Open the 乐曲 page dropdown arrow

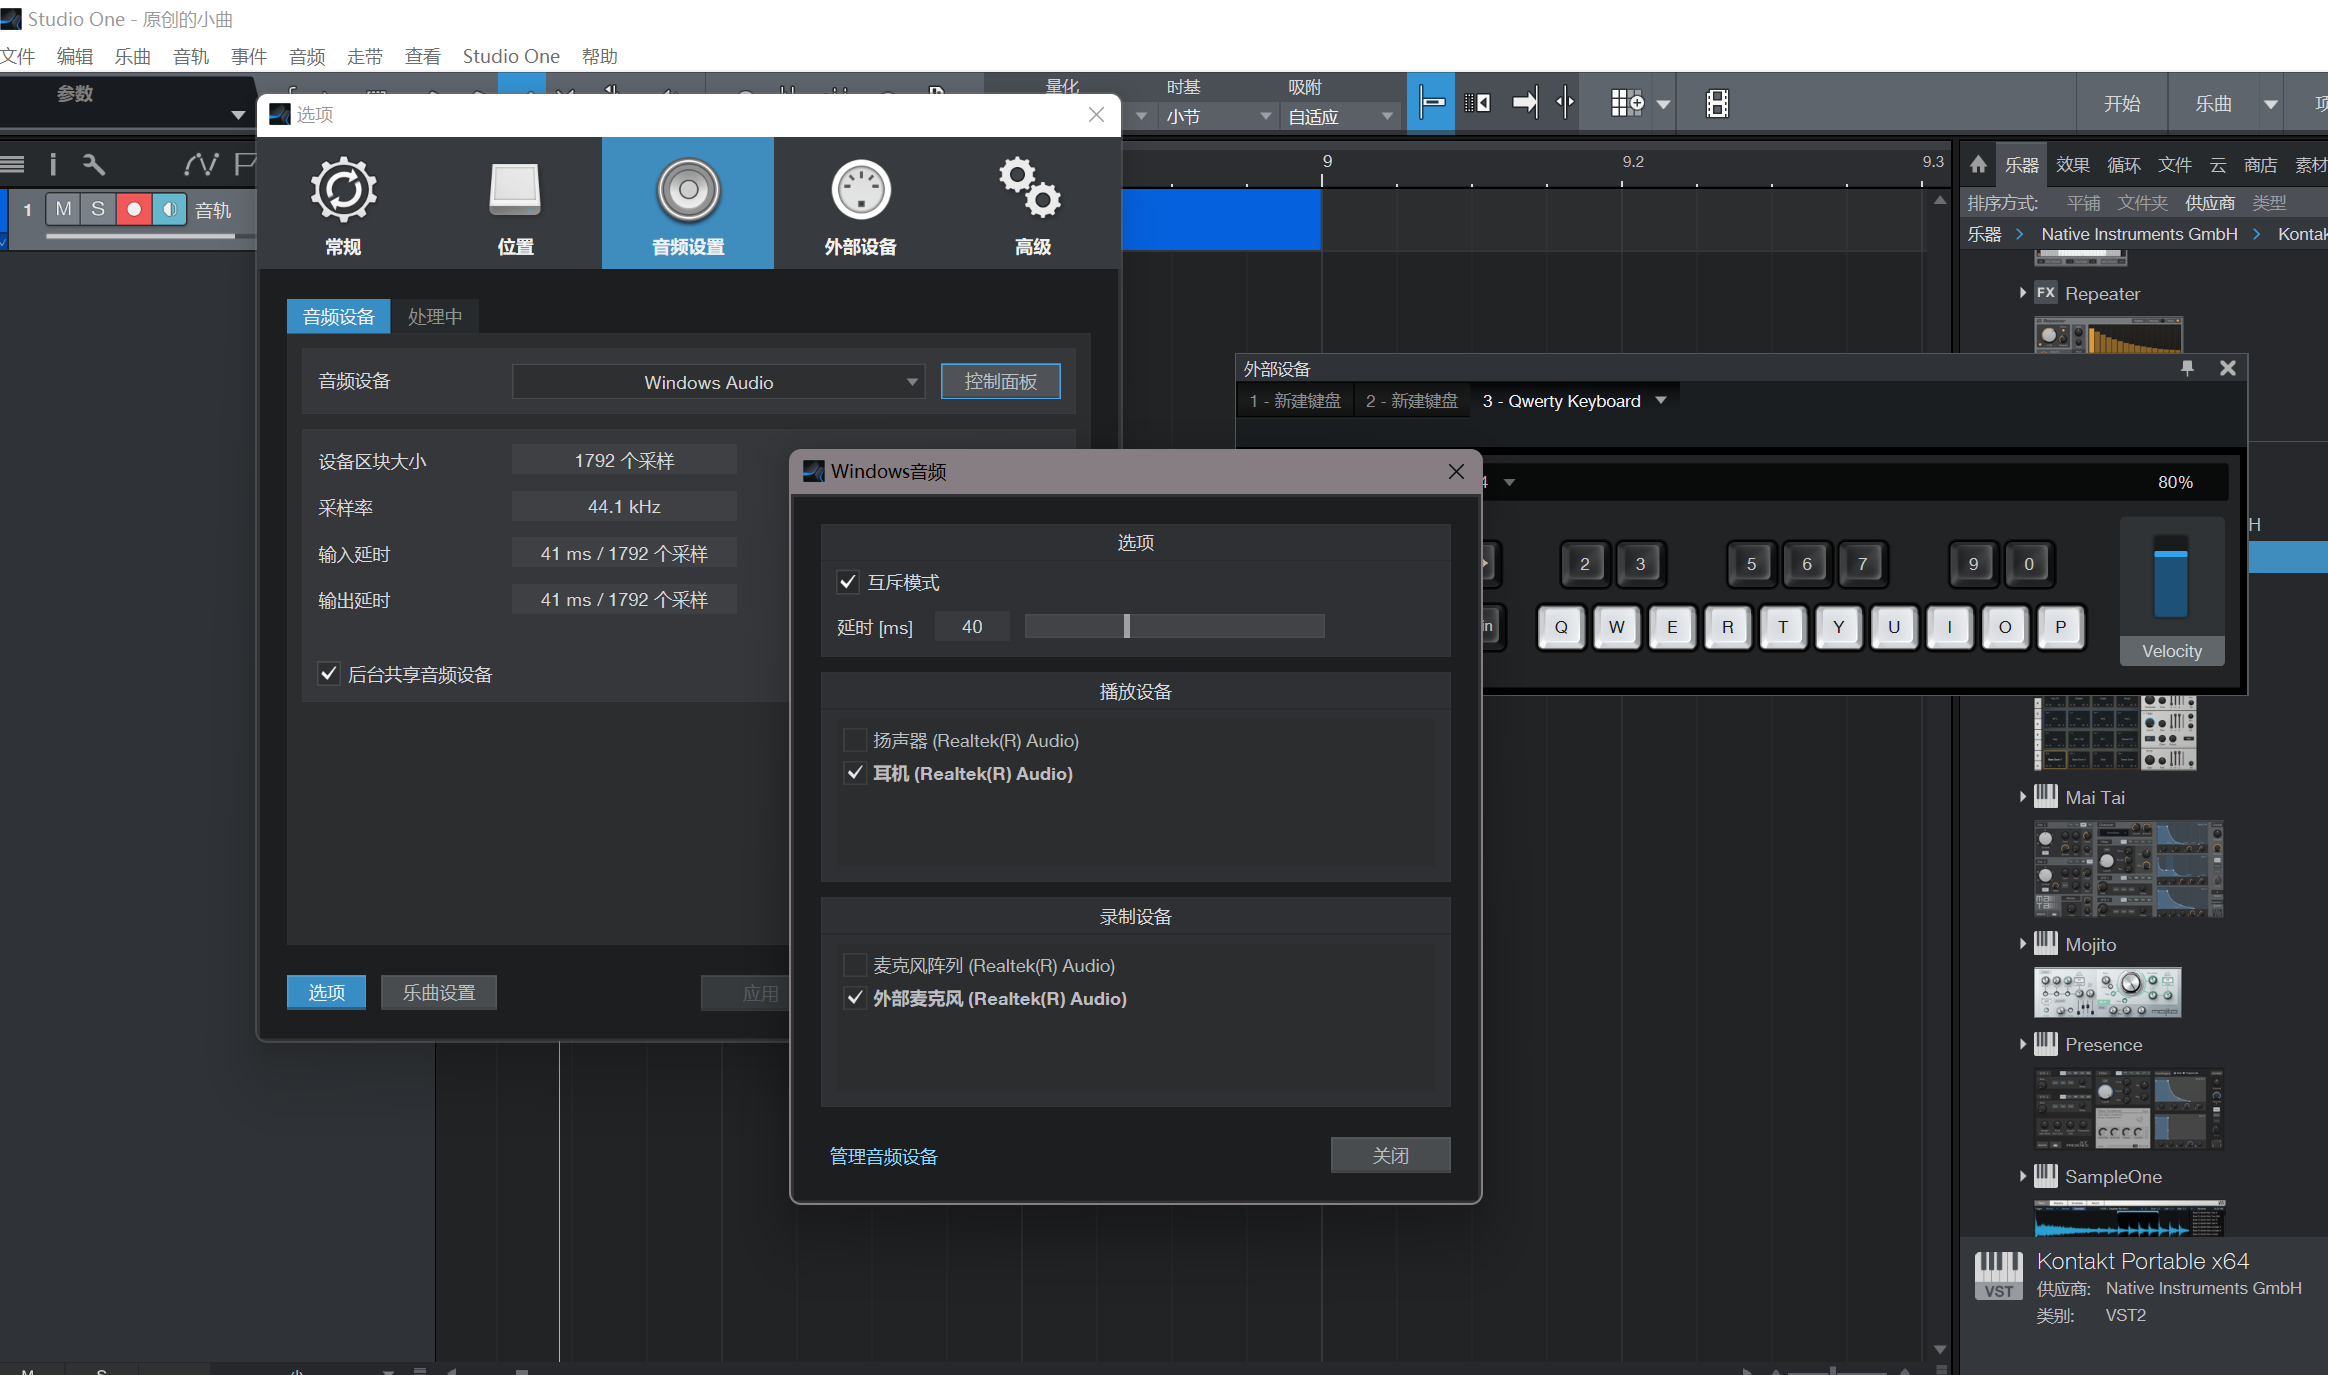2270,104
